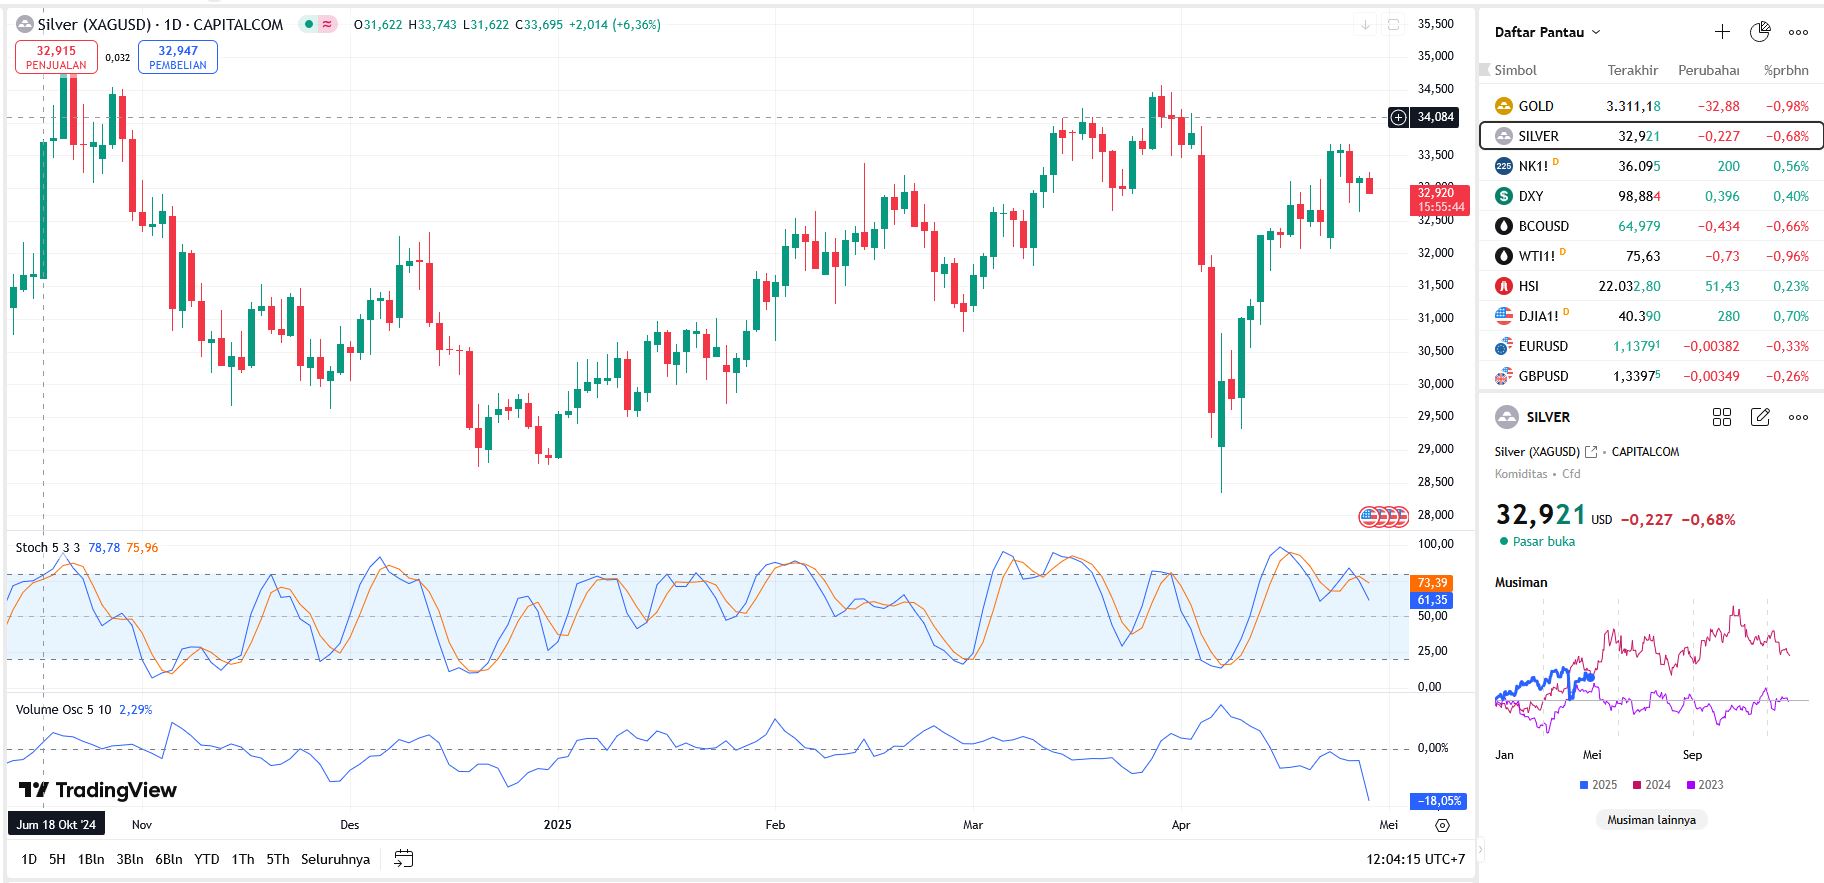Click the PEMBELIAN 32,947 buy button
1824x883 pixels.
[178, 57]
